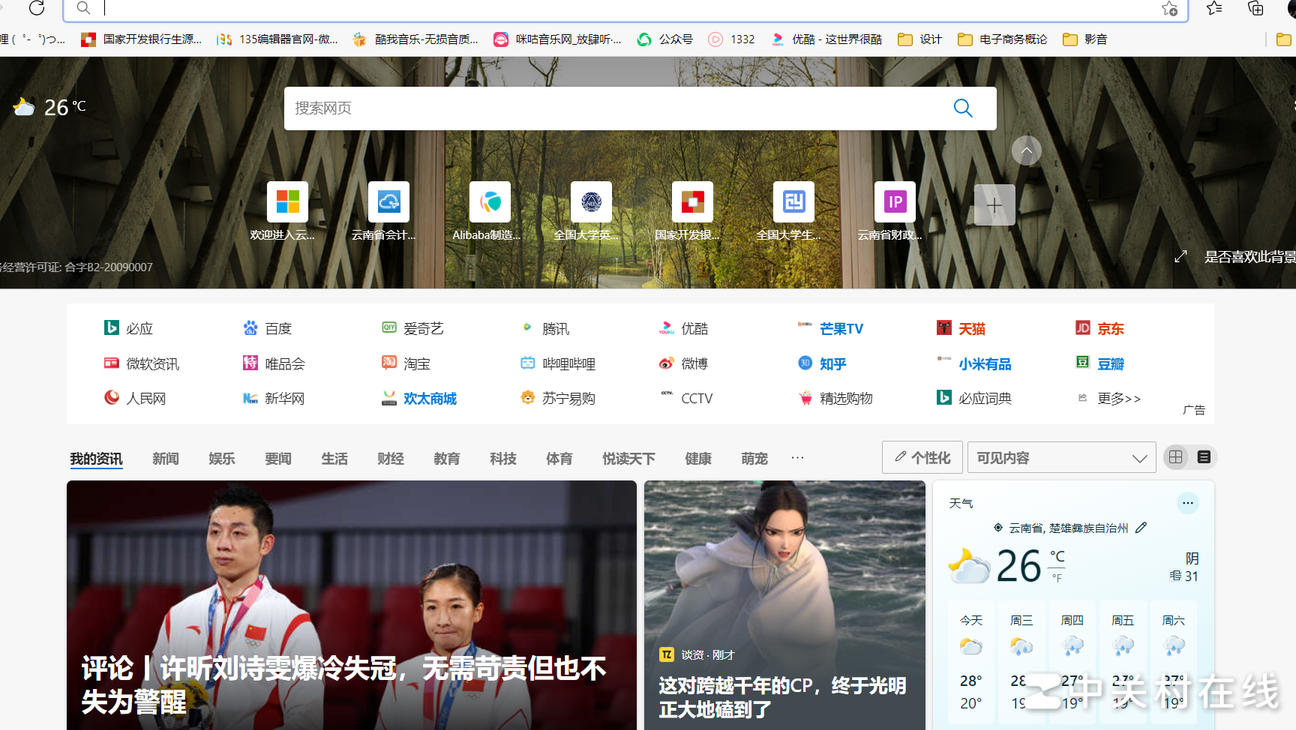
Task: Click the browser refresh icon
Action: pyautogui.click(x=37, y=8)
